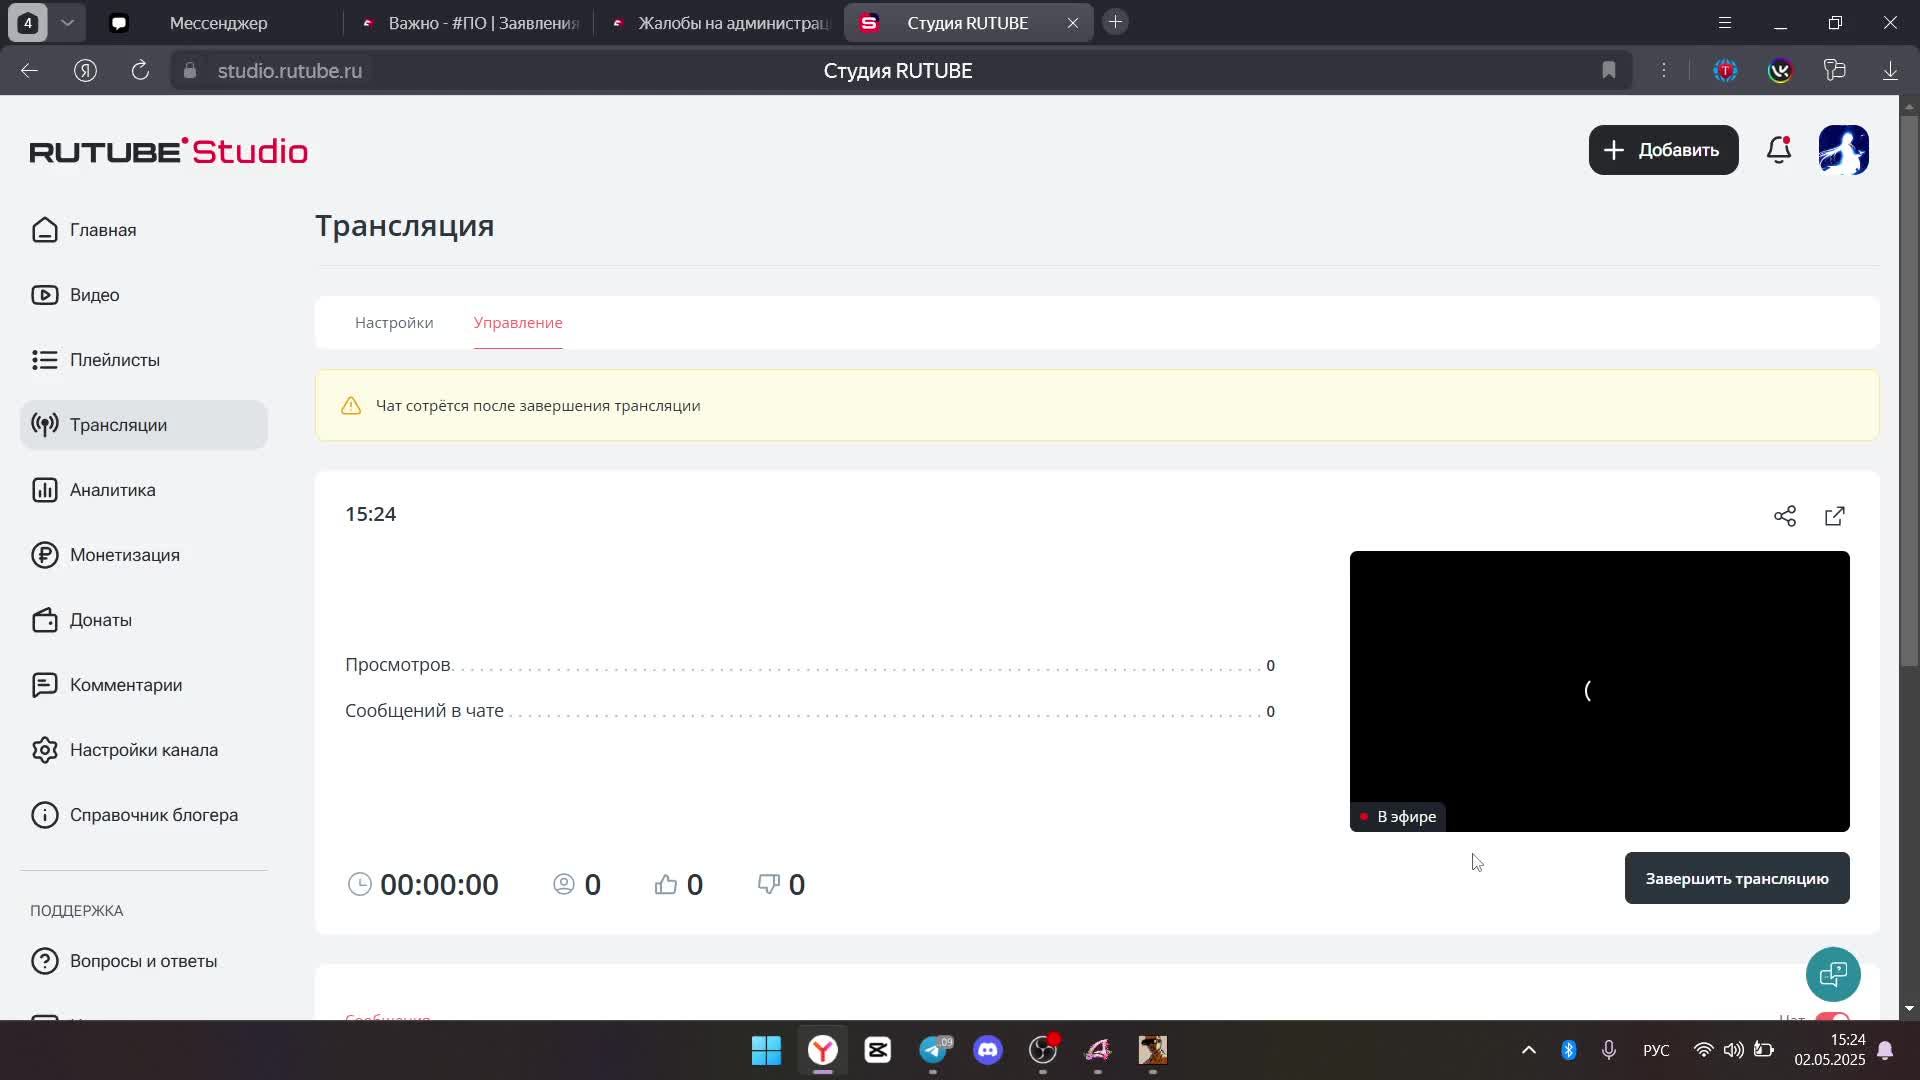
Task: Expand the tab group dropdown arrow
Action: tap(67, 22)
